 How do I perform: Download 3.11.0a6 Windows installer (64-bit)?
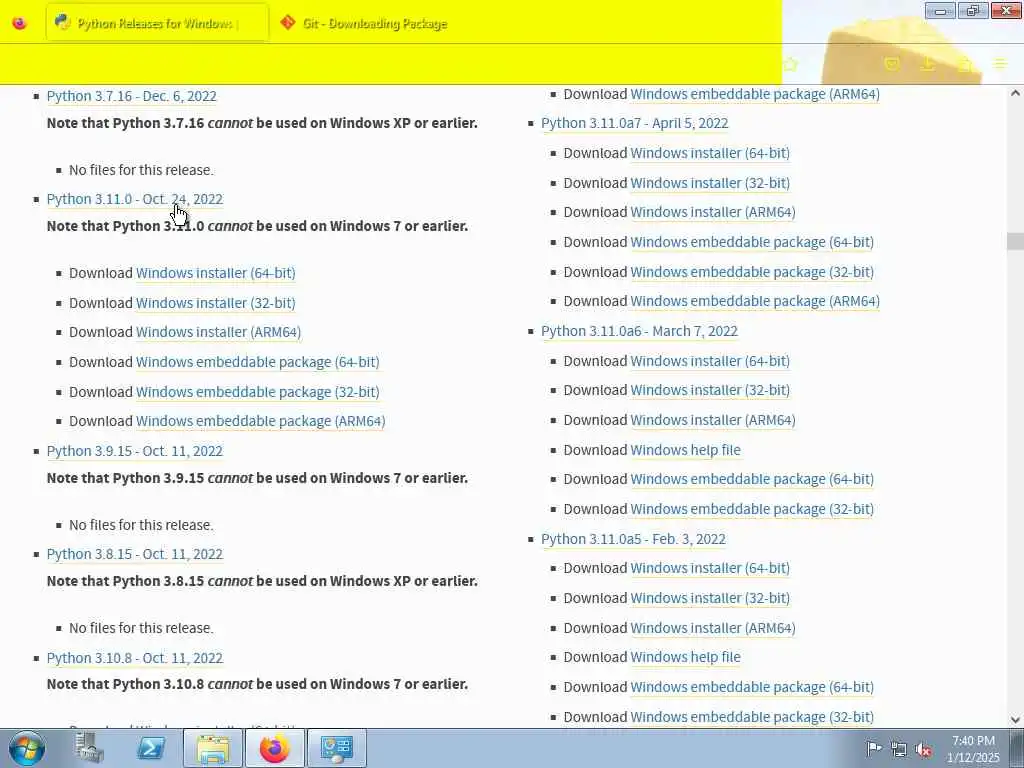[710, 361]
